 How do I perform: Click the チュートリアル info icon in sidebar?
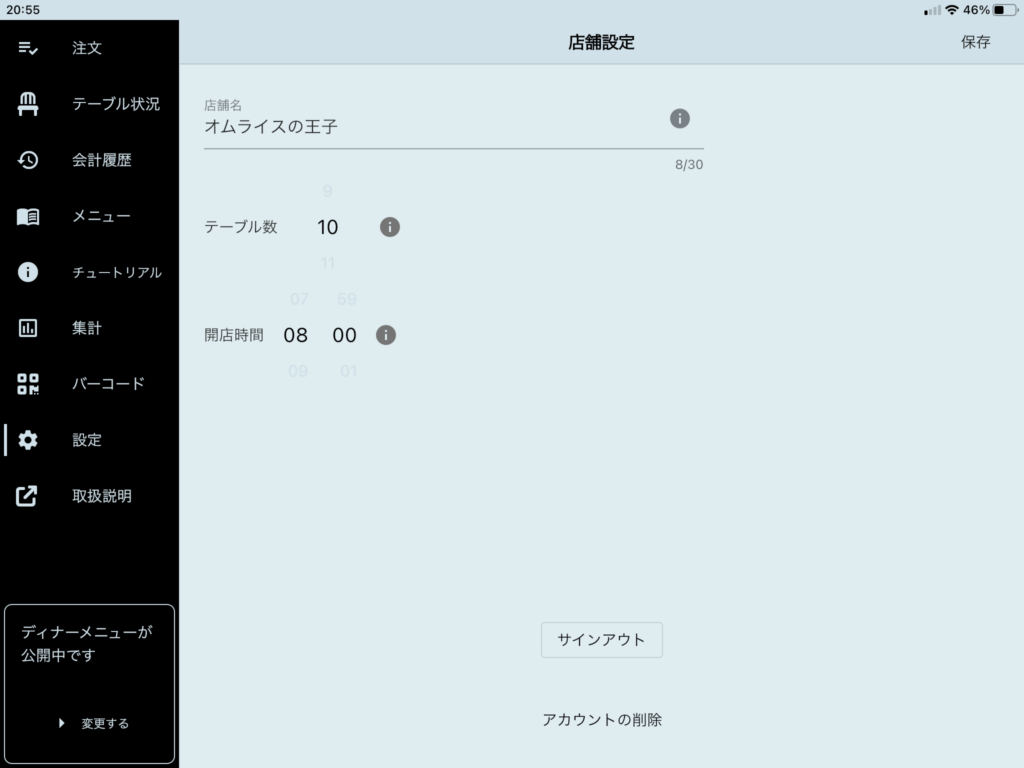(27, 272)
